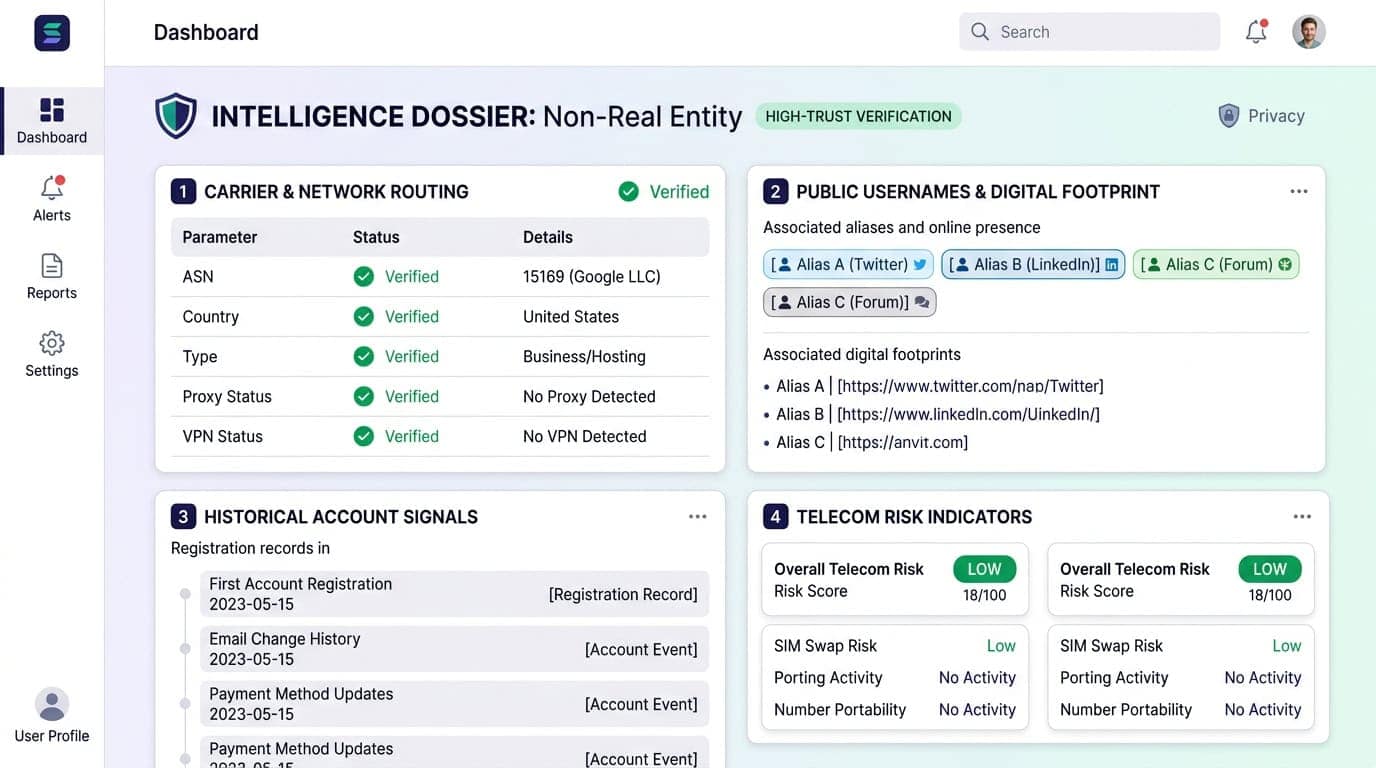Click the dossier shield icon
1376x768 pixels.
[176, 116]
